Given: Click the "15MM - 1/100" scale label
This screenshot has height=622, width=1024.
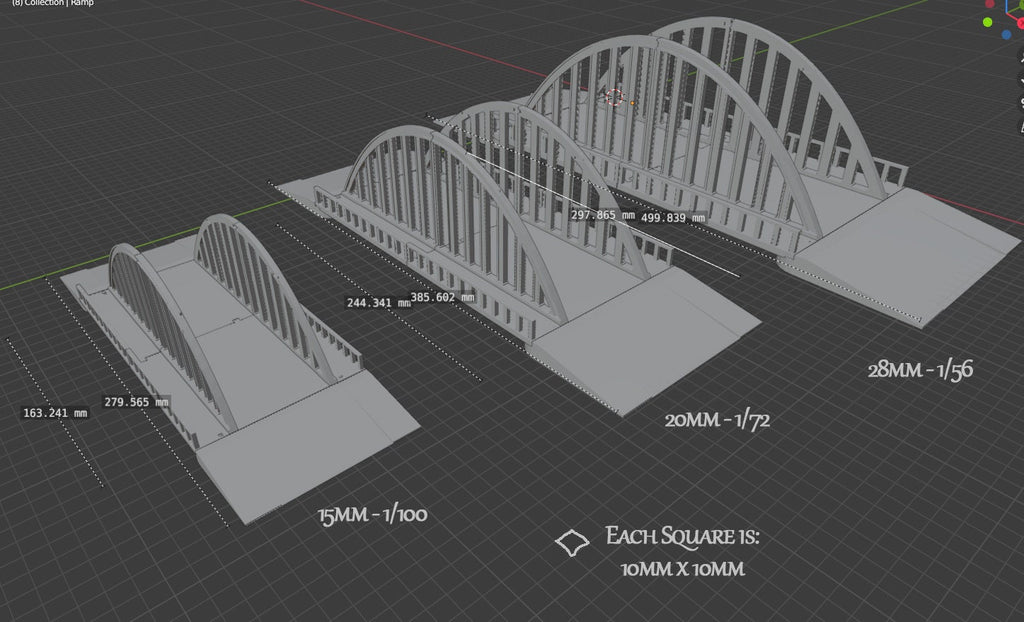Looking at the screenshot, I should [372, 516].
